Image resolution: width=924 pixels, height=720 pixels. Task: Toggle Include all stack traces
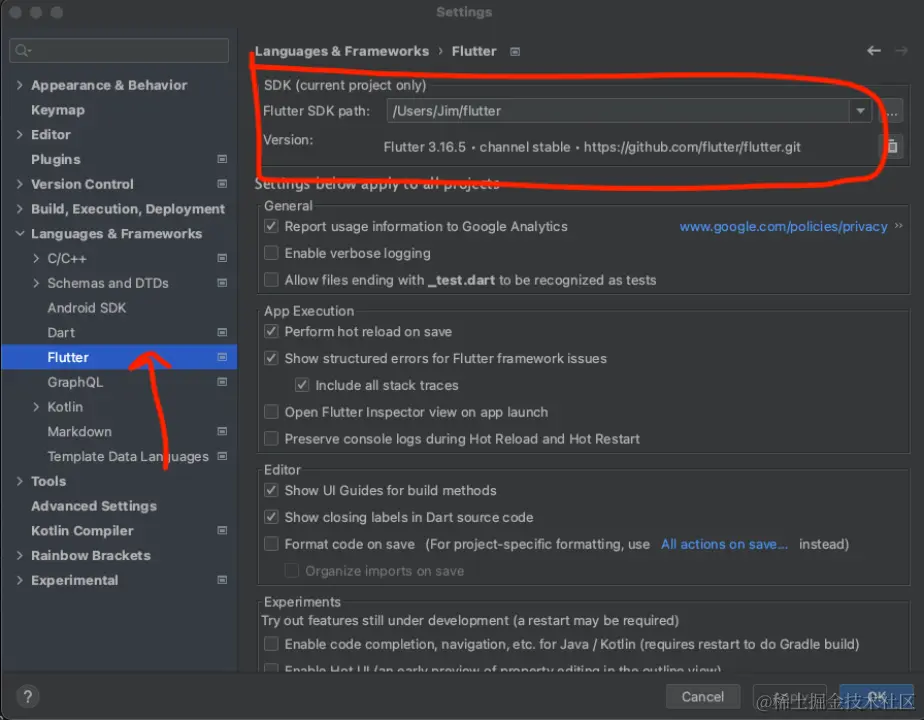coord(302,385)
